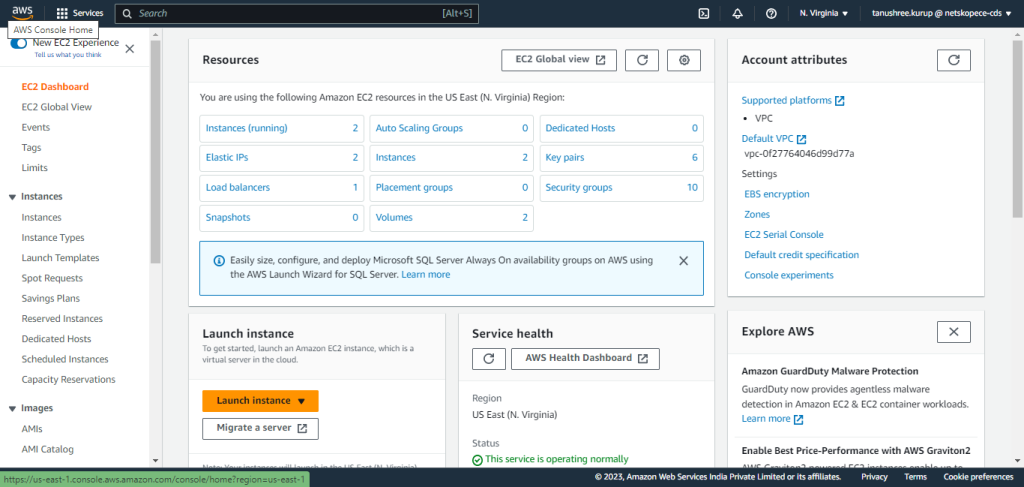The width and height of the screenshot is (1024, 487).
Task: Dismiss the SQL Server Launch Wizard banner
Action: point(684,260)
